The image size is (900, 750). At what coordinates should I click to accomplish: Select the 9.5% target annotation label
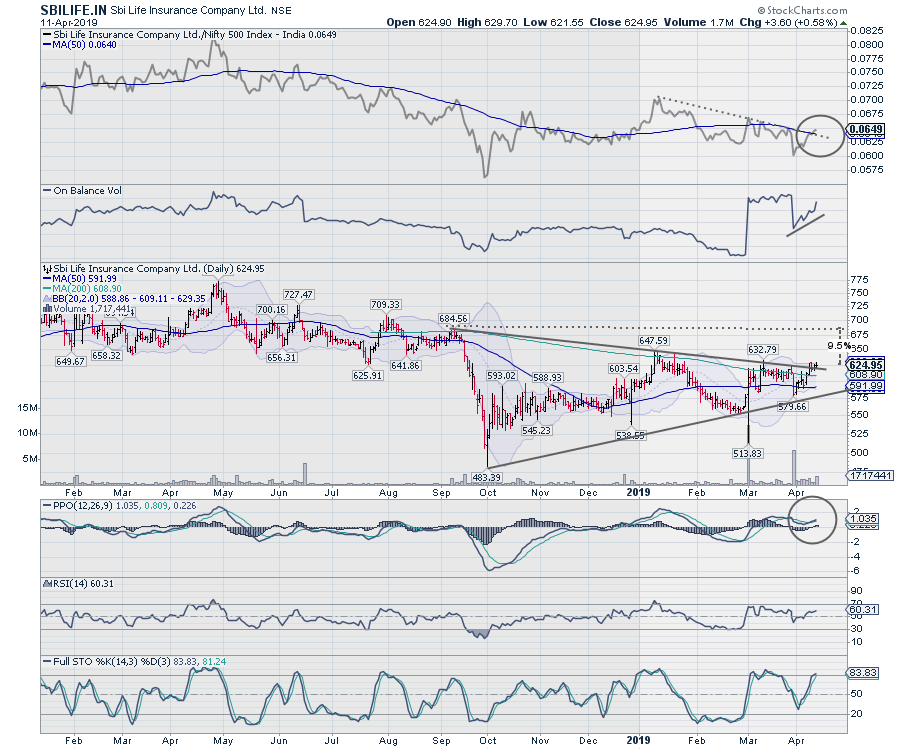coord(839,345)
